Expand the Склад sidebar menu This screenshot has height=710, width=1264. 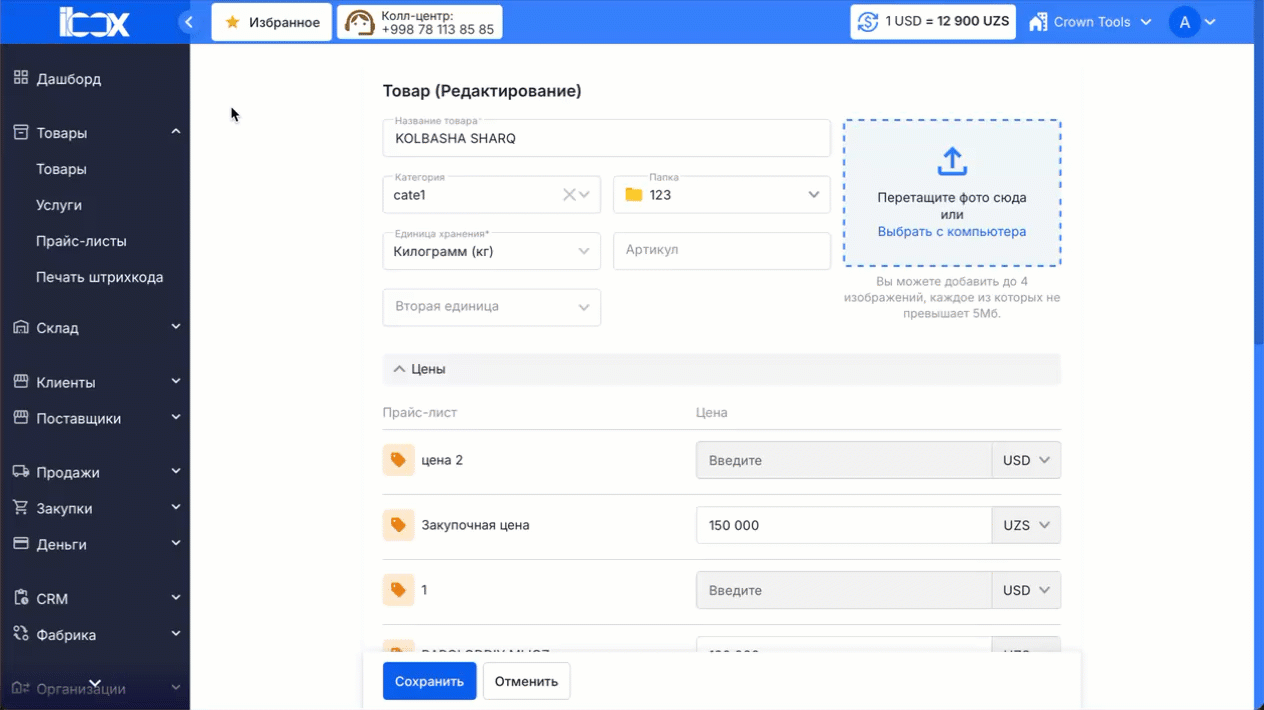point(95,328)
